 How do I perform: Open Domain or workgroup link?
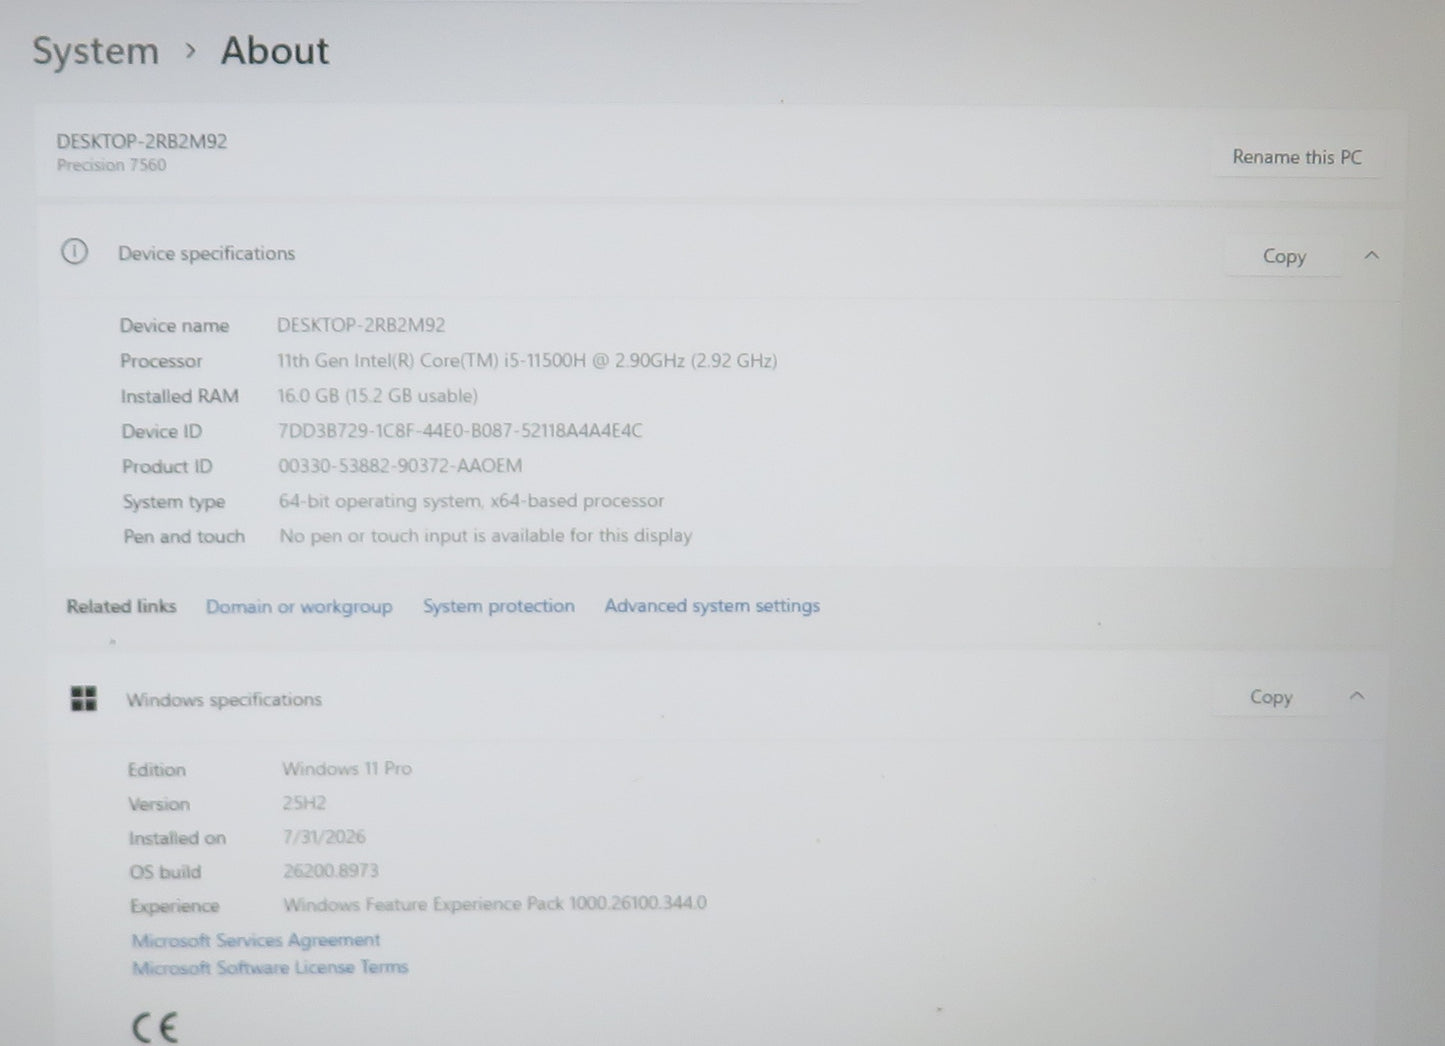pyautogui.click(x=299, y=607)
